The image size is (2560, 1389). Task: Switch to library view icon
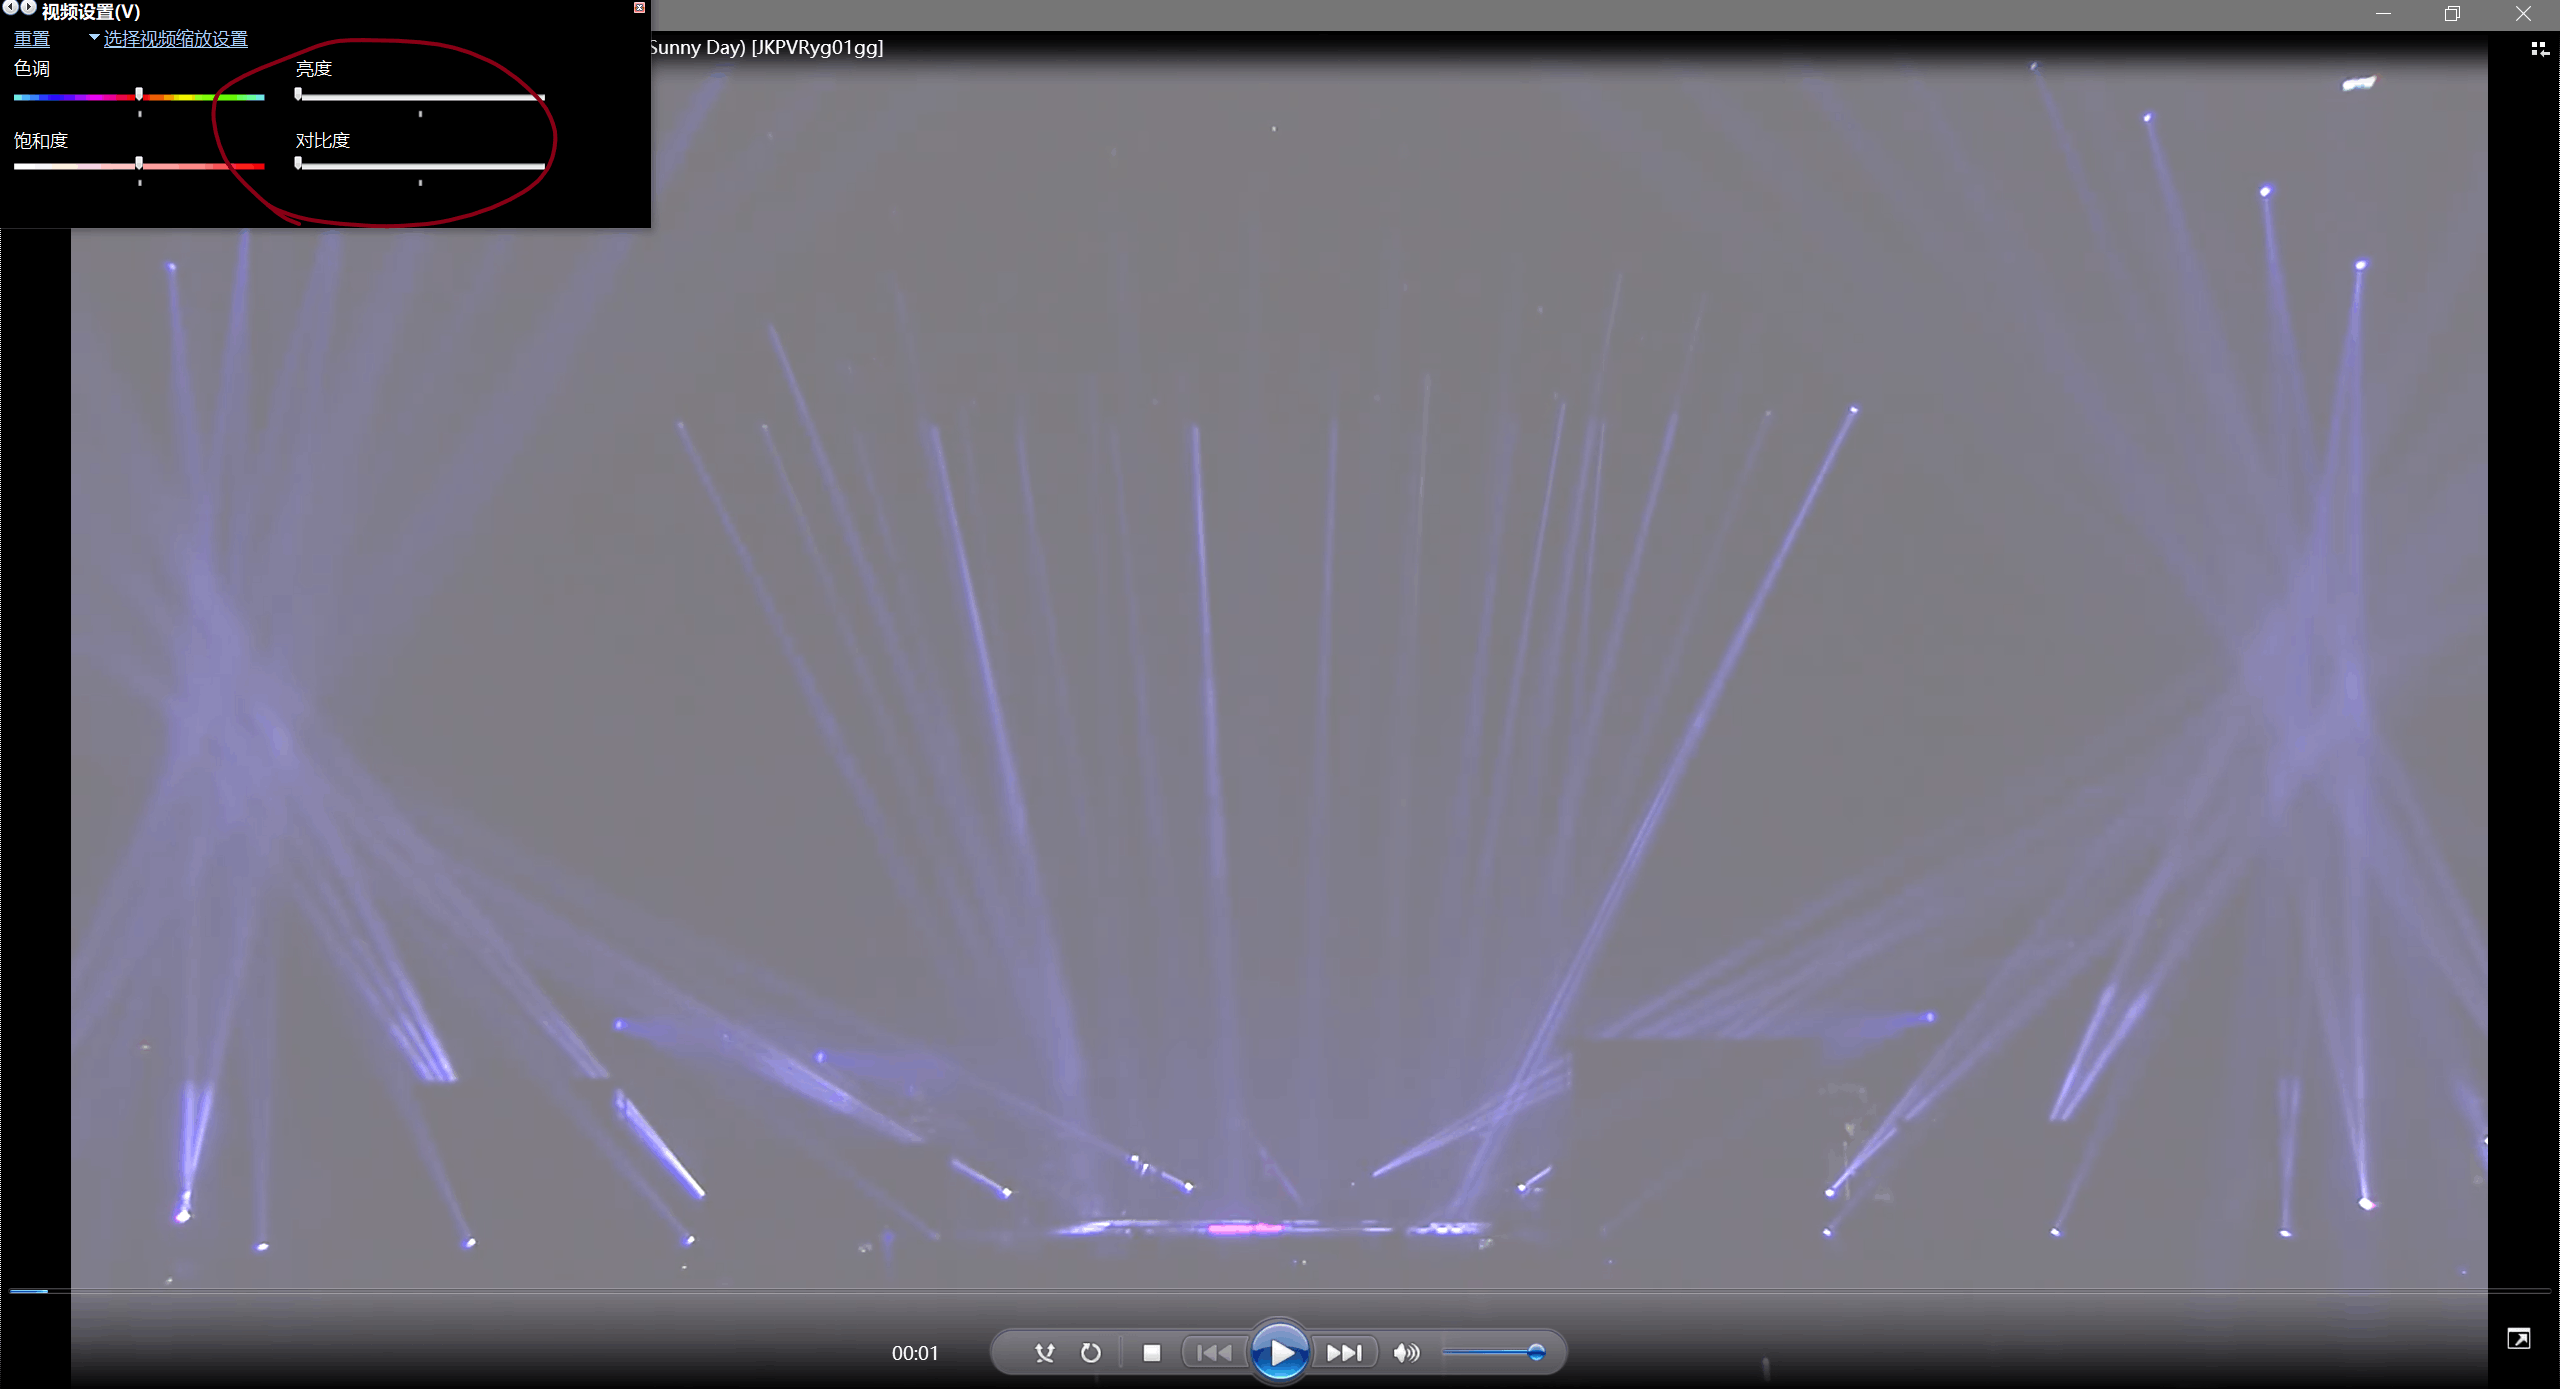click(x=2539, y=49)
